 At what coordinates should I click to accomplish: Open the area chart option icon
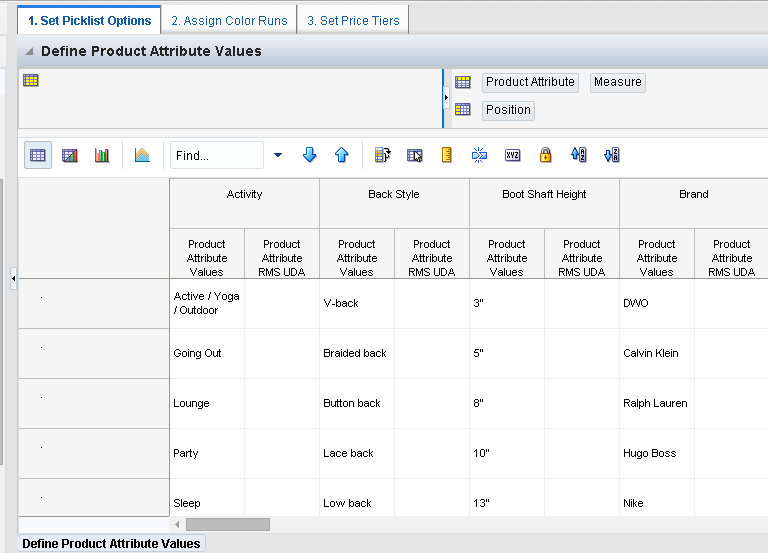142,155
